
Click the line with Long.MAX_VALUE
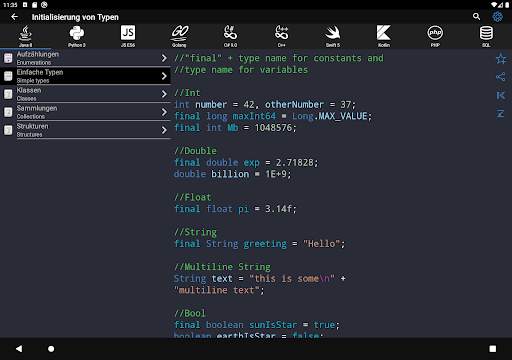[x=273, y=116]
